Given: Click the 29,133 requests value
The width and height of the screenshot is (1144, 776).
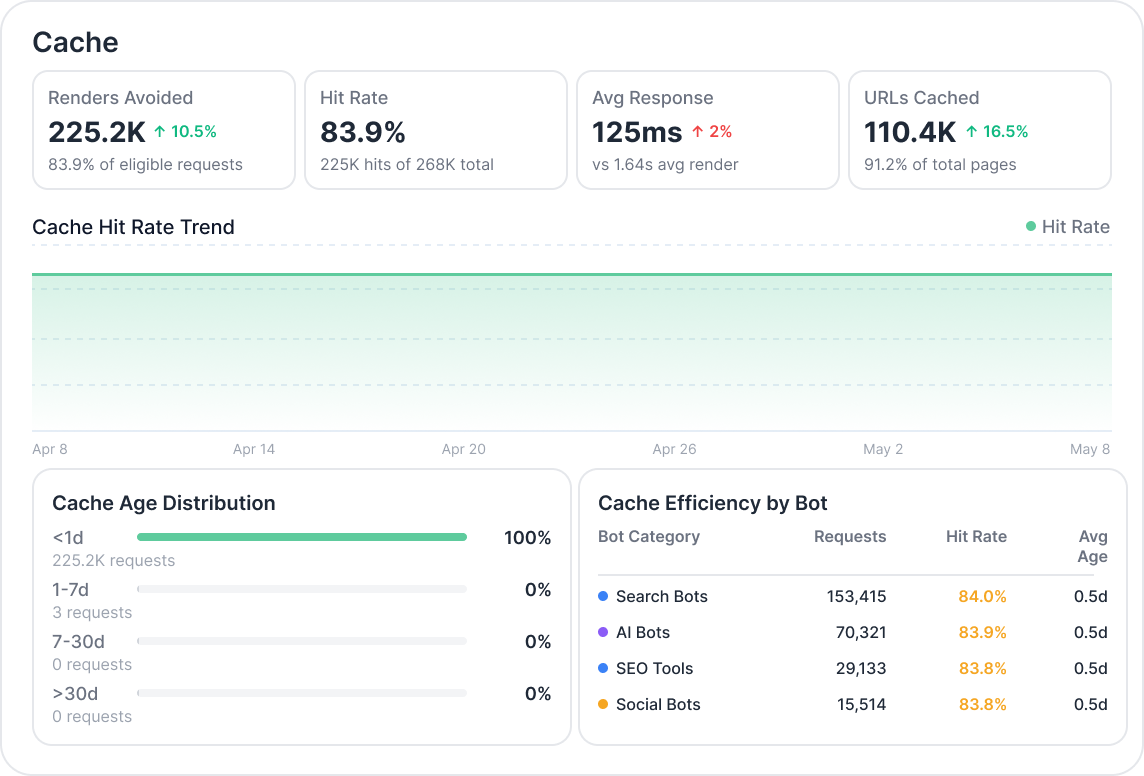Looking at the screenshot, I should [861, 668].
